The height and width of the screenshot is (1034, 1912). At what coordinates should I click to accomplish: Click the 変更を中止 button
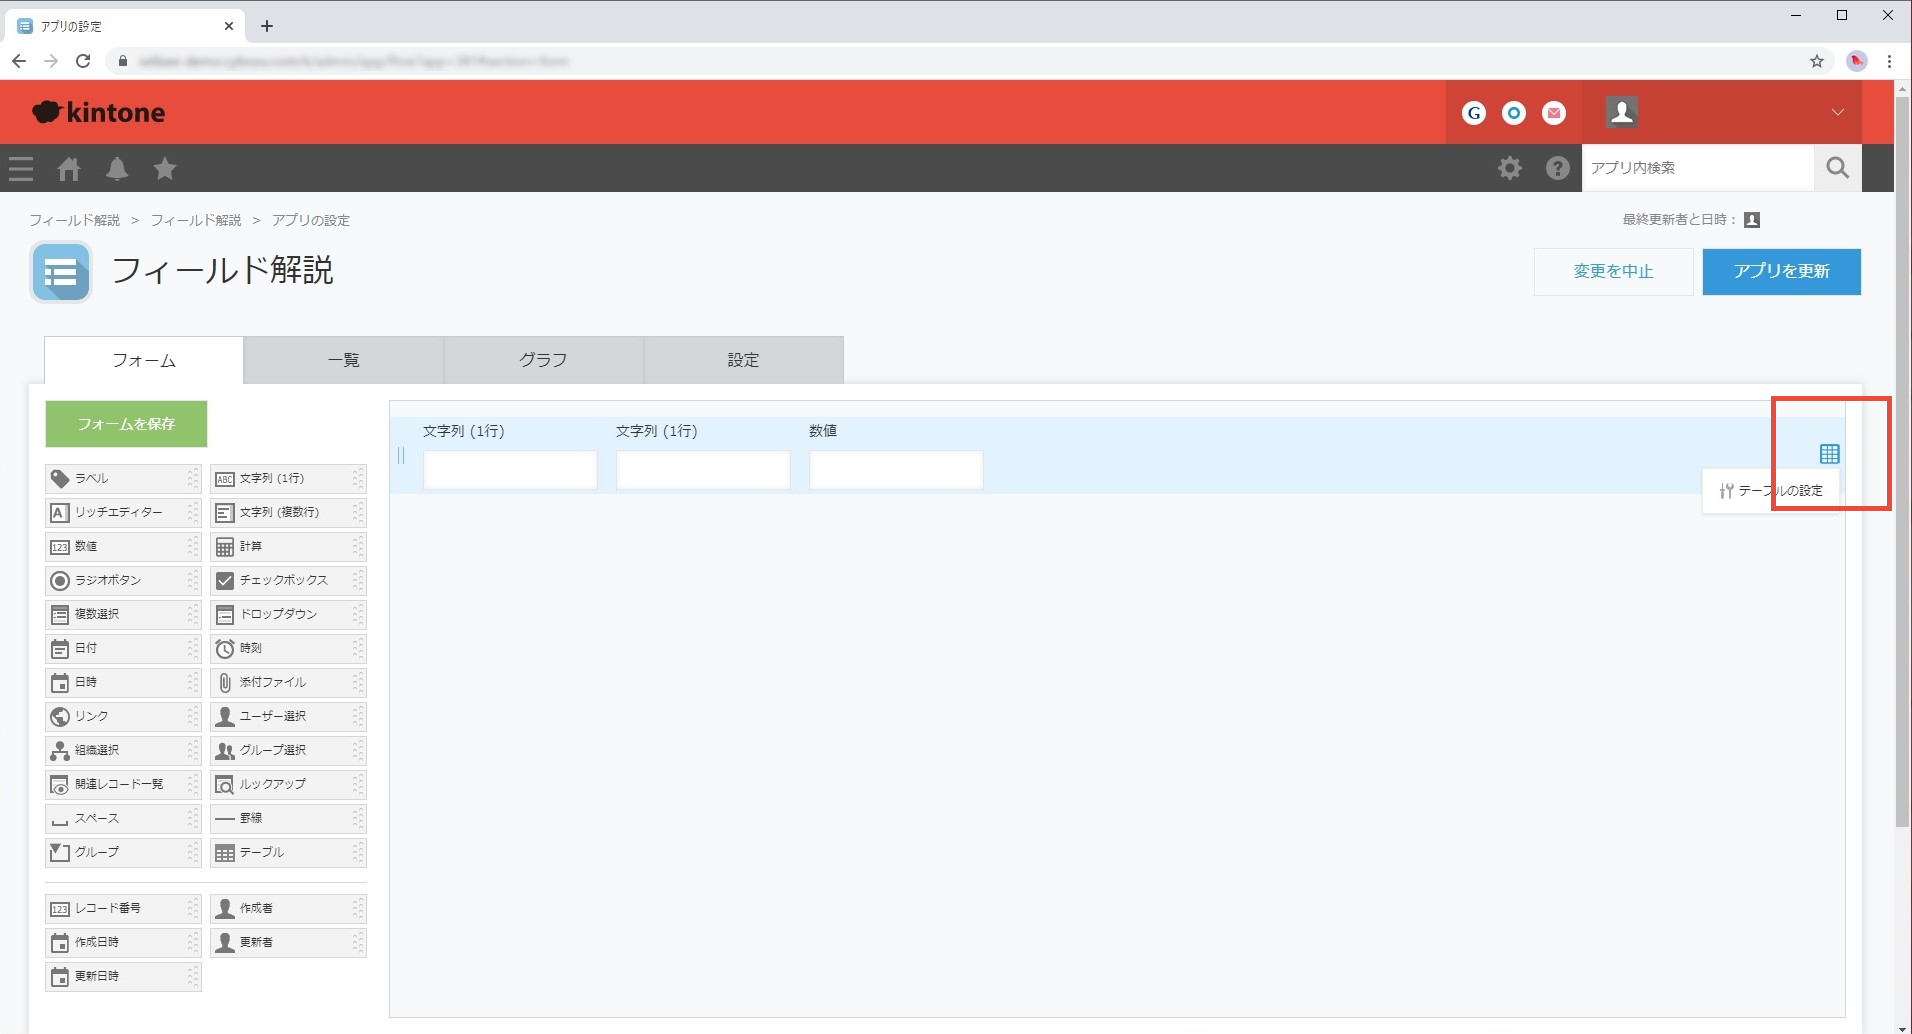(x=1614, y=272)
